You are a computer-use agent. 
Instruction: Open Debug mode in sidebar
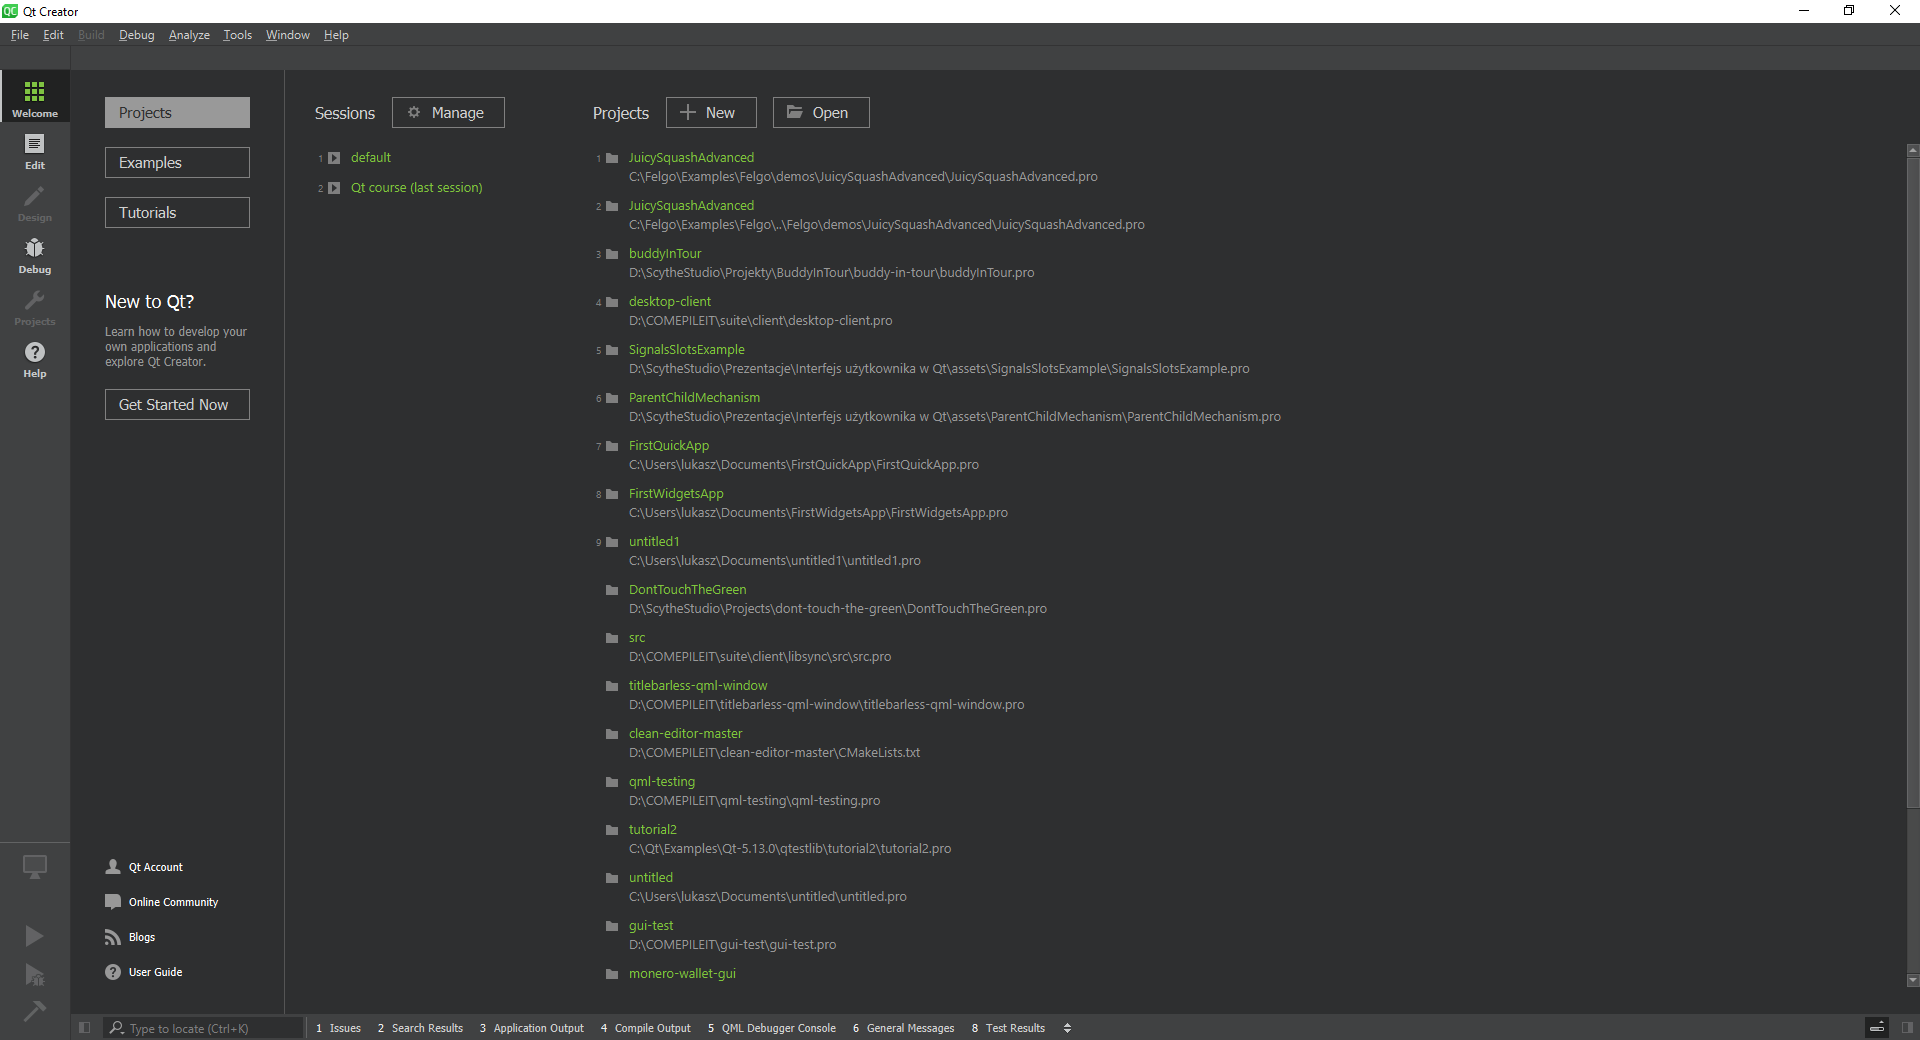[34, 255]
